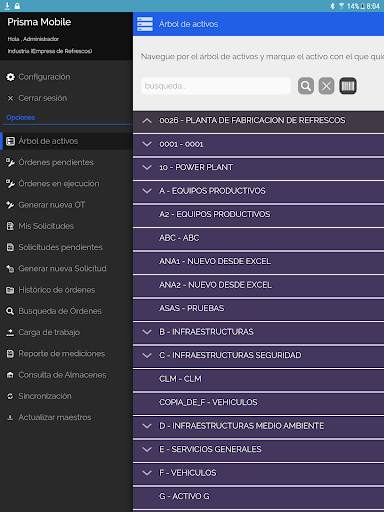Open the hamburger menu icon in header
The width and height of the screenshot is (384, 512).
click(x=145, y=24)
